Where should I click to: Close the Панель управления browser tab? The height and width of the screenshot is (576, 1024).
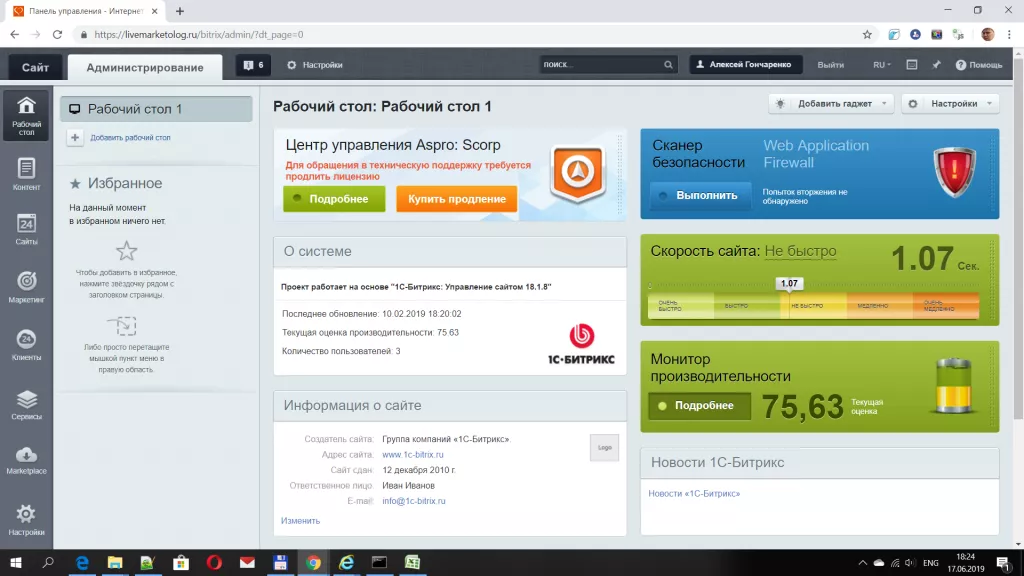[x=154, y=11]
